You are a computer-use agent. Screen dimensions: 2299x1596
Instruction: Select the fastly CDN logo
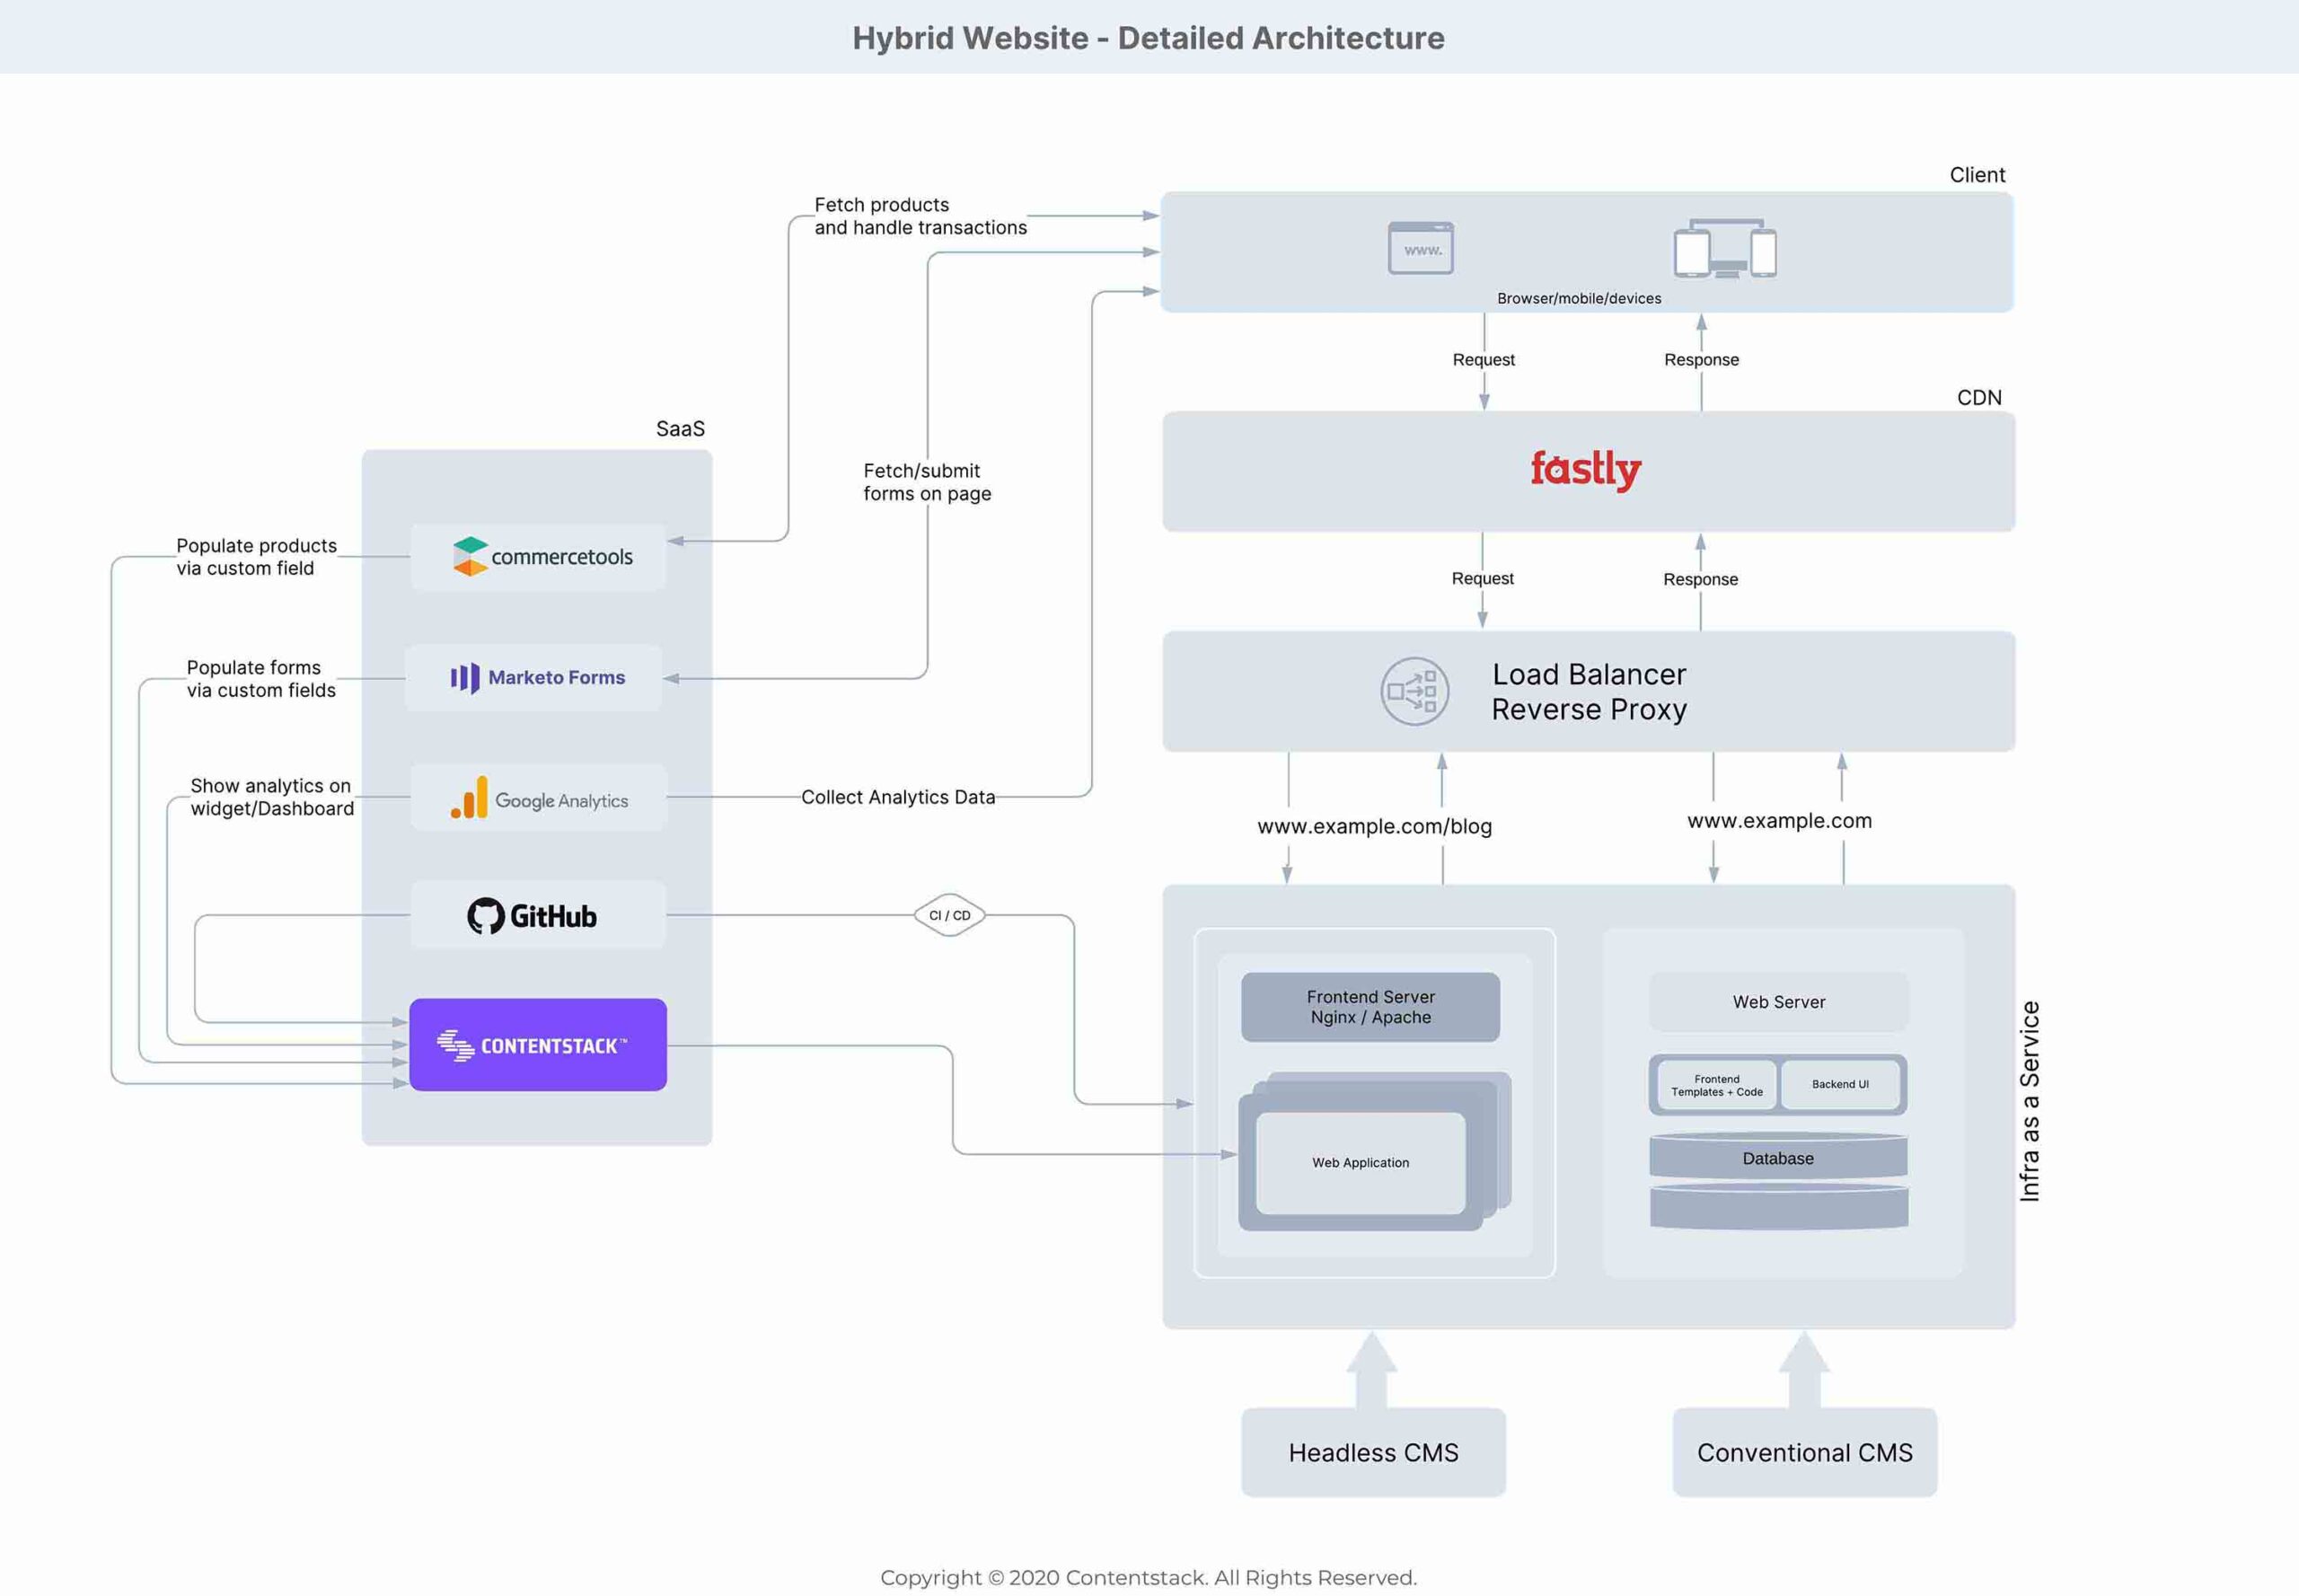click(1585, 469)
